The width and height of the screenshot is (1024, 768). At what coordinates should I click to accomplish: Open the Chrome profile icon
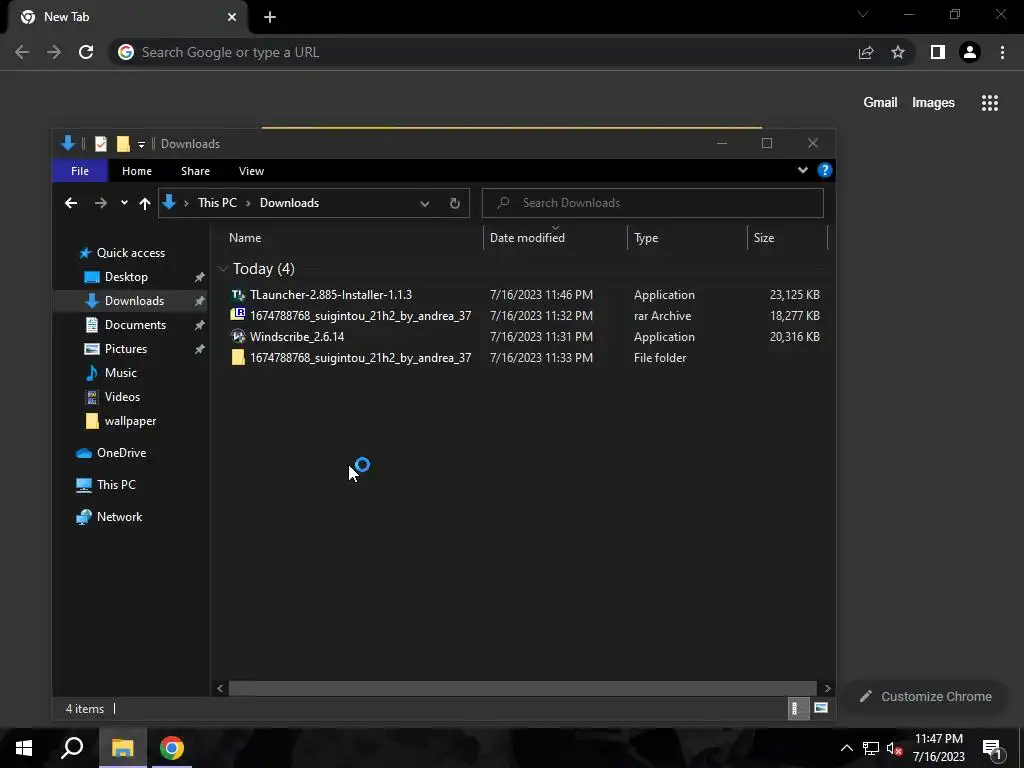pos(970,52)
